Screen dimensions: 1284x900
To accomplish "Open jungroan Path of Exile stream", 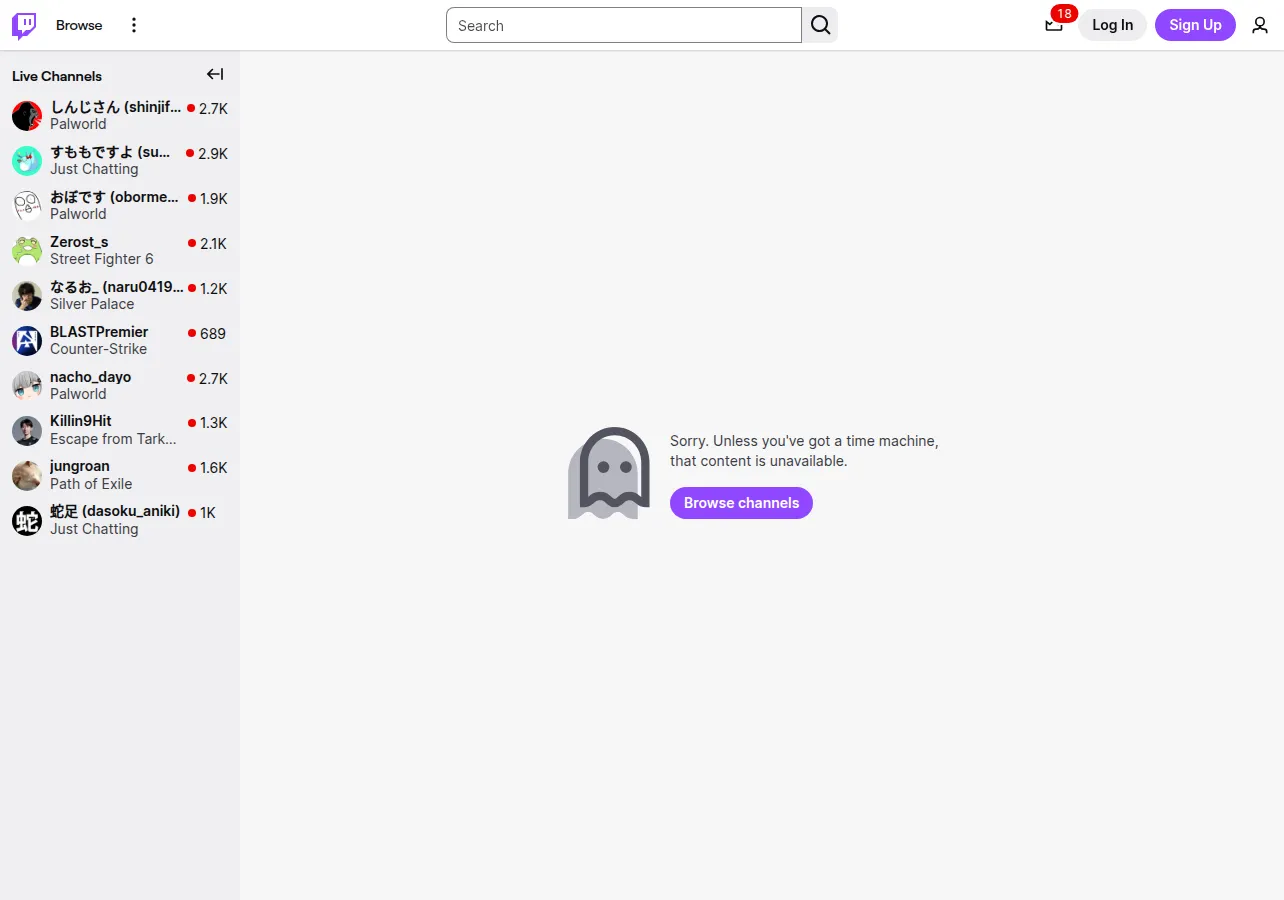I will coord(120,475).
